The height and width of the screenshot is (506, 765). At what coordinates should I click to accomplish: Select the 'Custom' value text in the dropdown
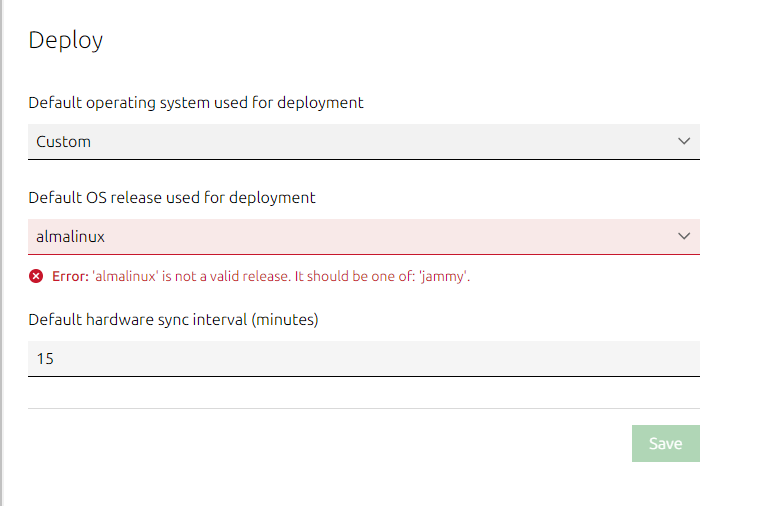(63, 142)
